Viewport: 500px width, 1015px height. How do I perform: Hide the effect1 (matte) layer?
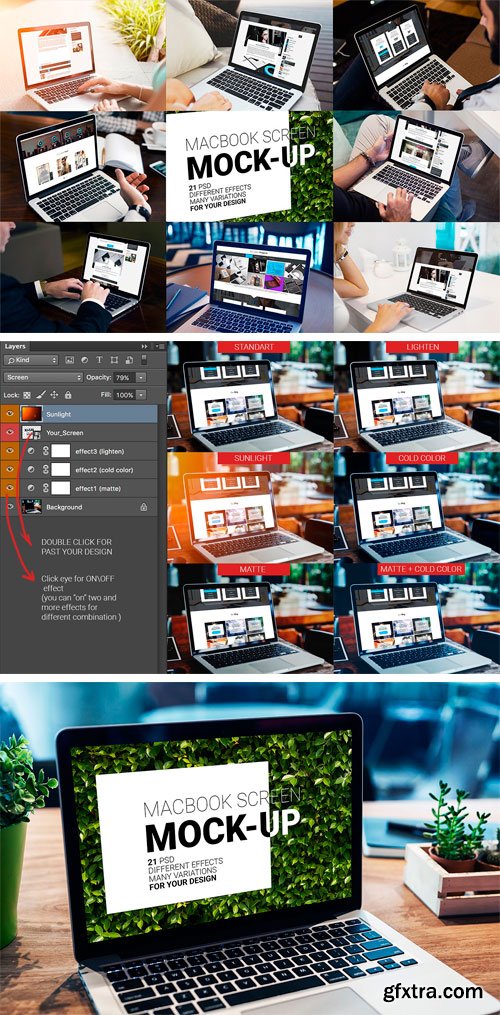(10, 487)
